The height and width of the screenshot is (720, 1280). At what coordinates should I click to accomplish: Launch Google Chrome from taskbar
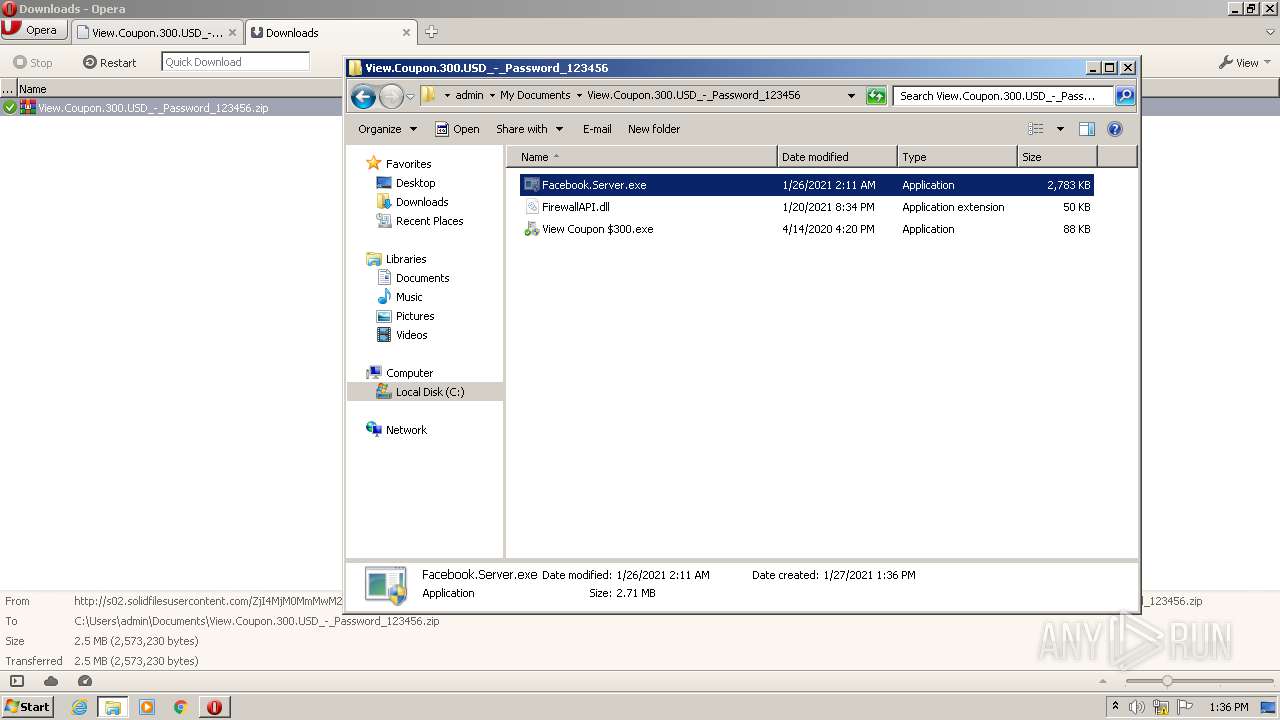pos(180,707)
